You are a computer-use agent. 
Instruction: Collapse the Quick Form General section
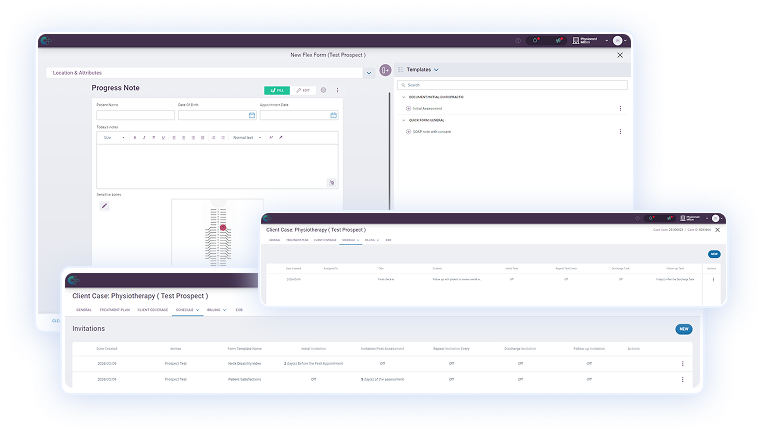[404, 120]
